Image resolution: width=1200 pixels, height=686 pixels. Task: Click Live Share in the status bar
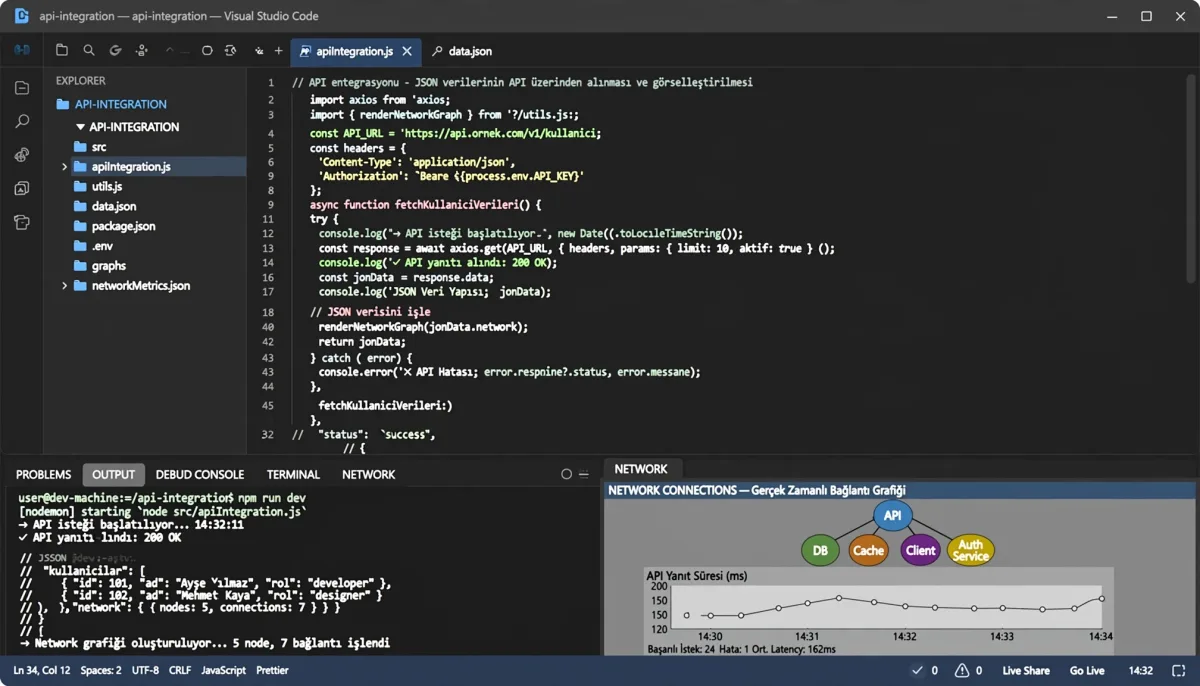point(1026,671)
